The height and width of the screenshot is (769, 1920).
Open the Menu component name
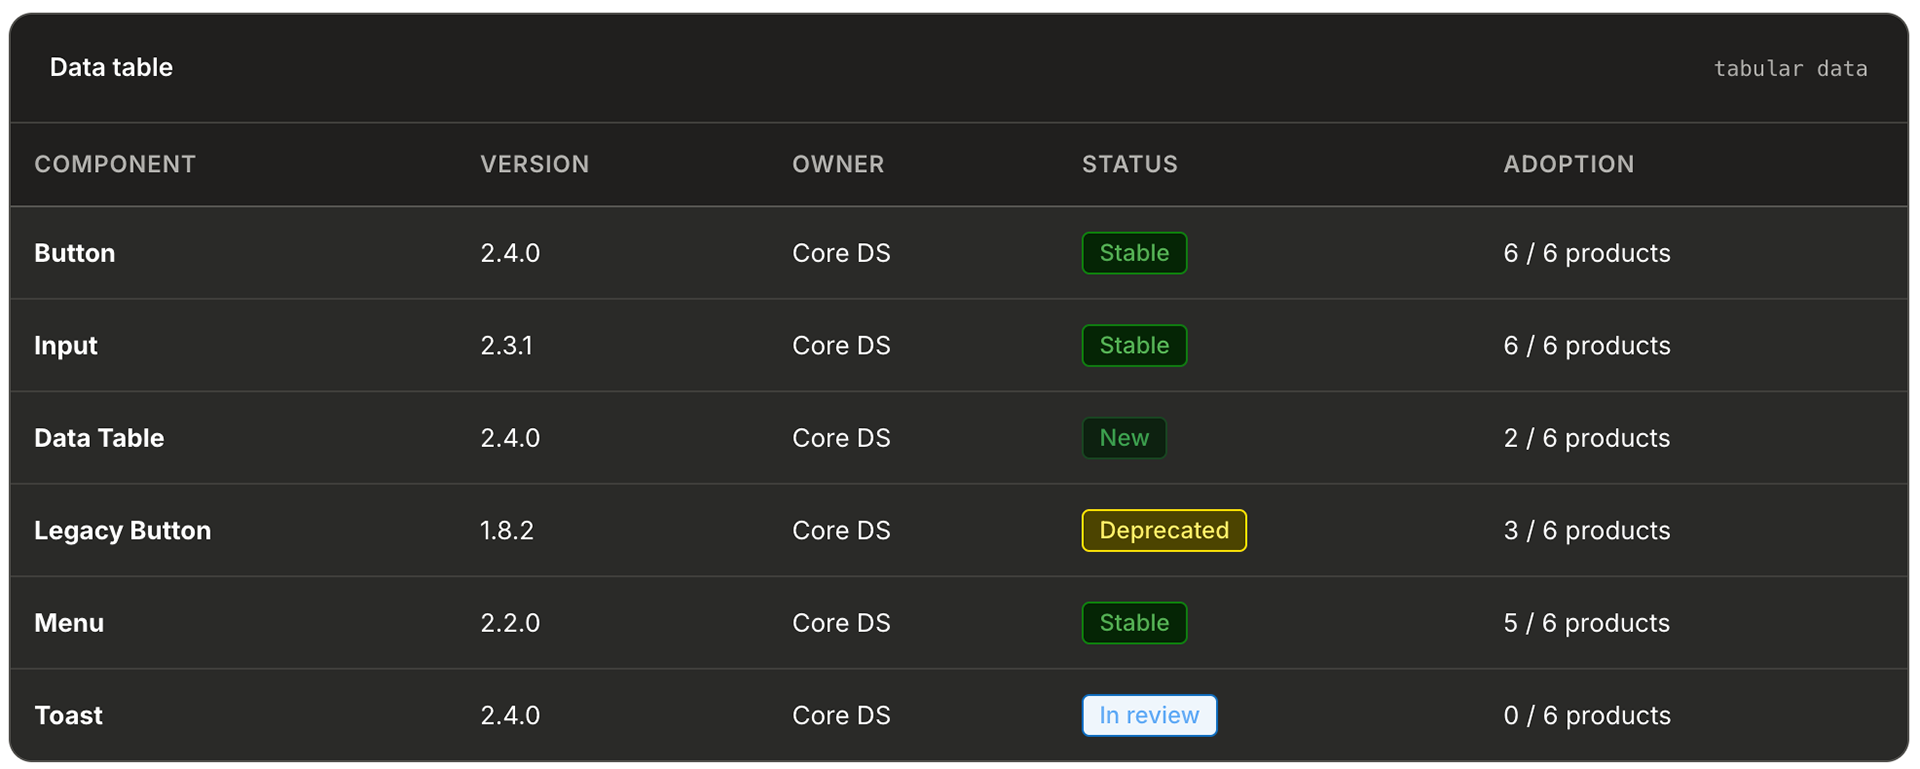(69, 623)
